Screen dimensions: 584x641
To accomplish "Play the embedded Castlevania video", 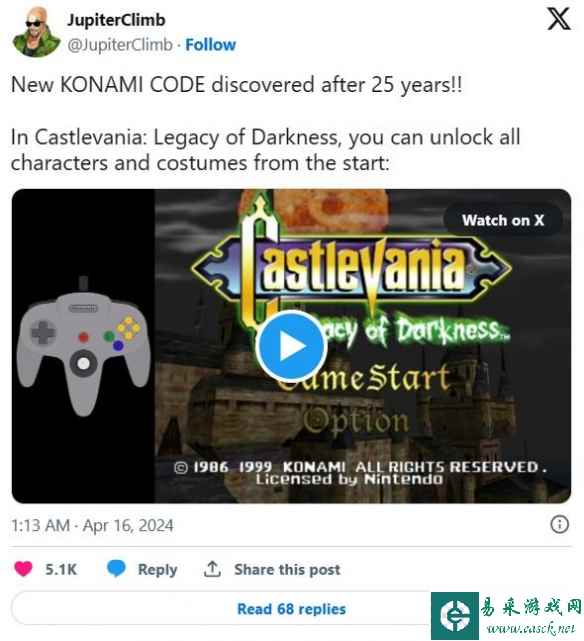I will click(x=291, y=346).
